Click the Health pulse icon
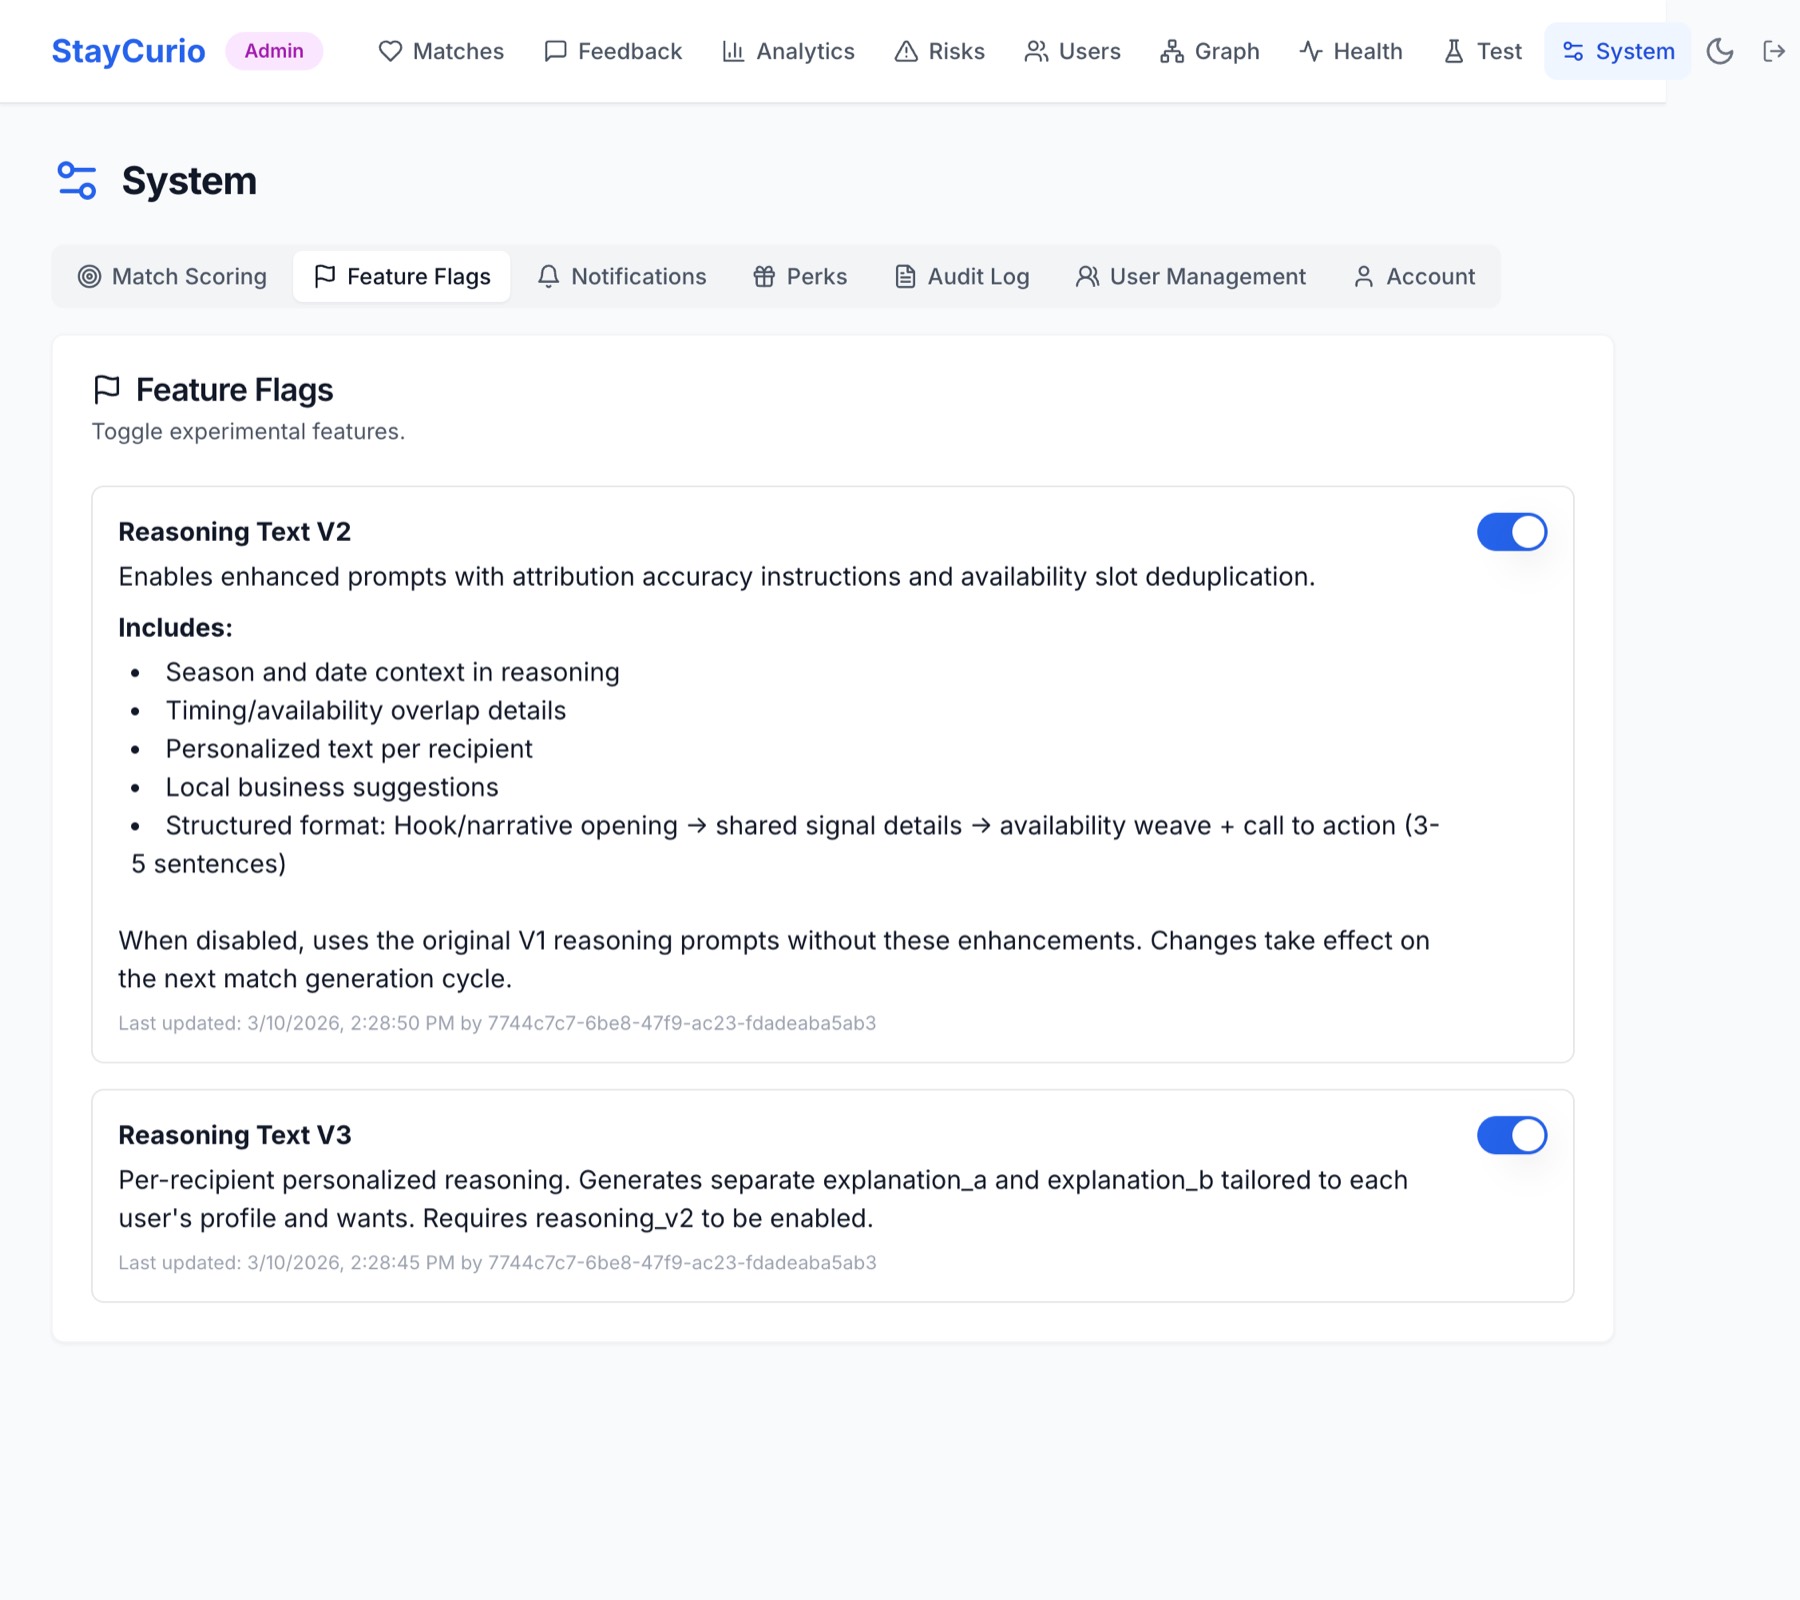This screenshot has height=1600, width=1800. pyautogui.click(x=1311, y=51)
